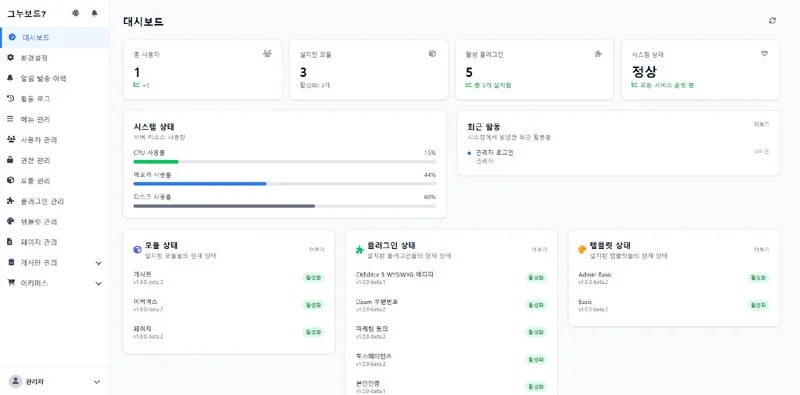
Task: Click the 모든 서비스 운영 중 status text
Action: [x=666, y=85]
